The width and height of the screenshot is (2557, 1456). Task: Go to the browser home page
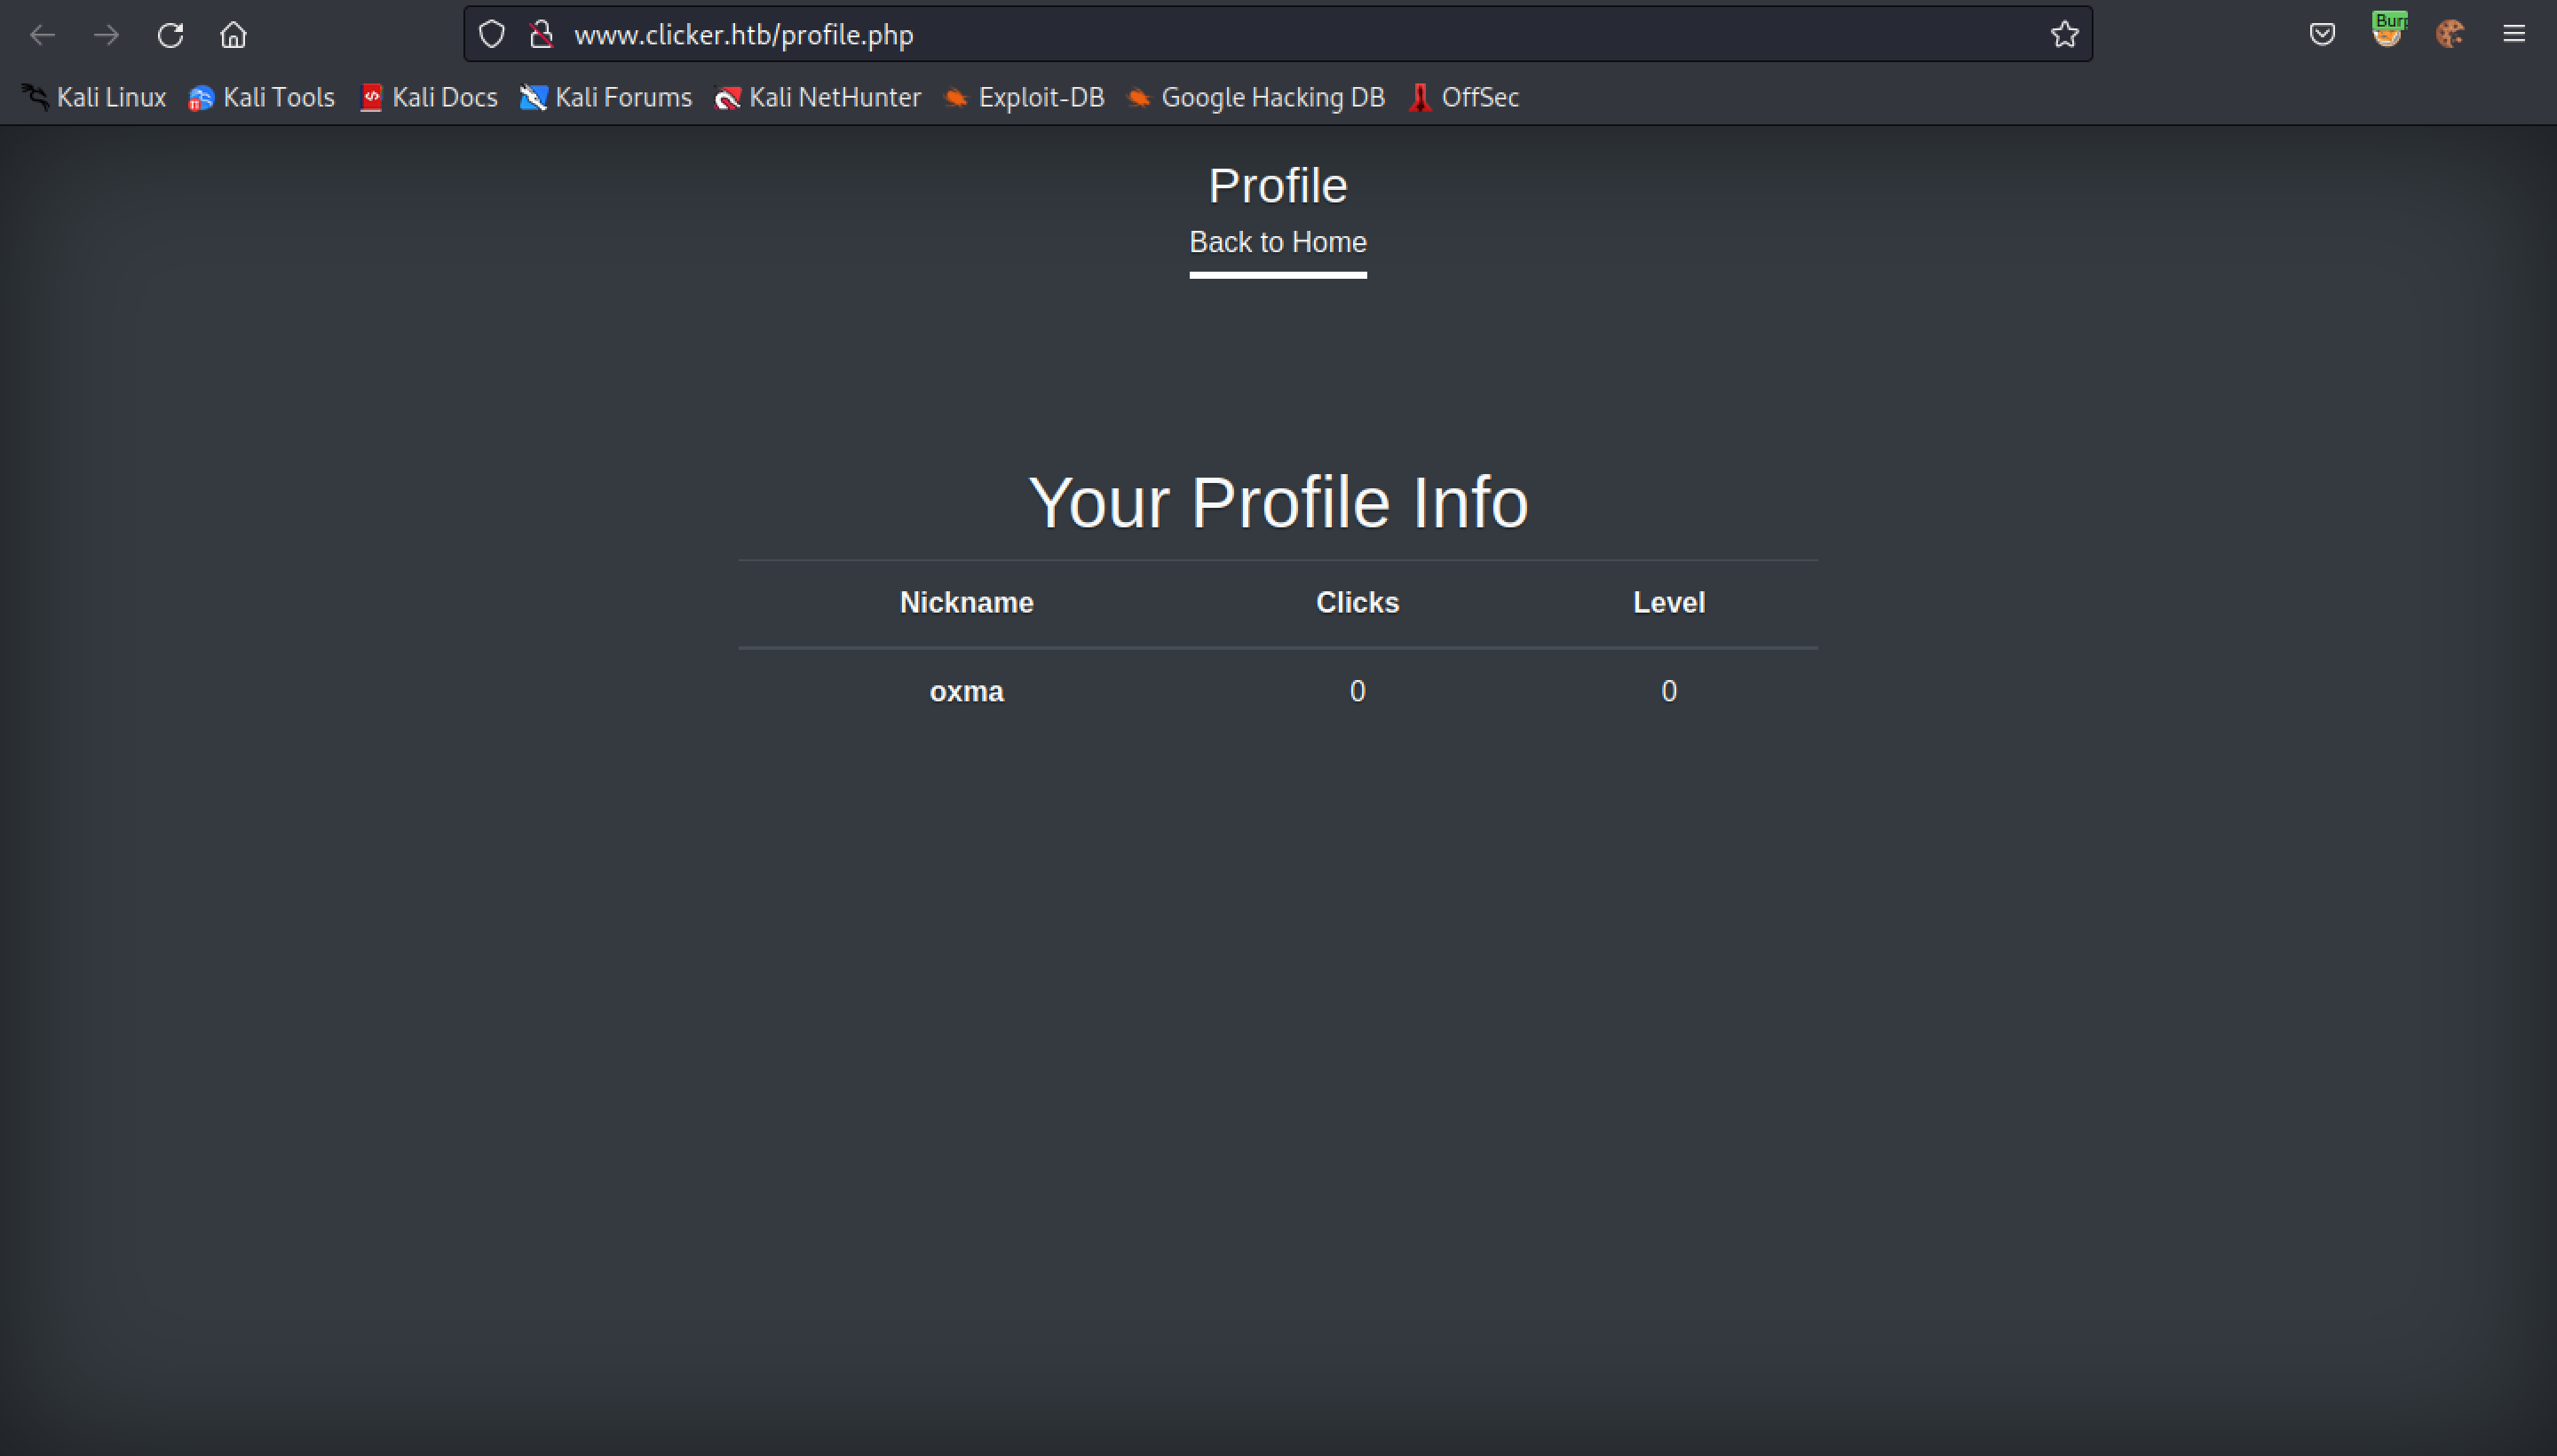point(233,35)
